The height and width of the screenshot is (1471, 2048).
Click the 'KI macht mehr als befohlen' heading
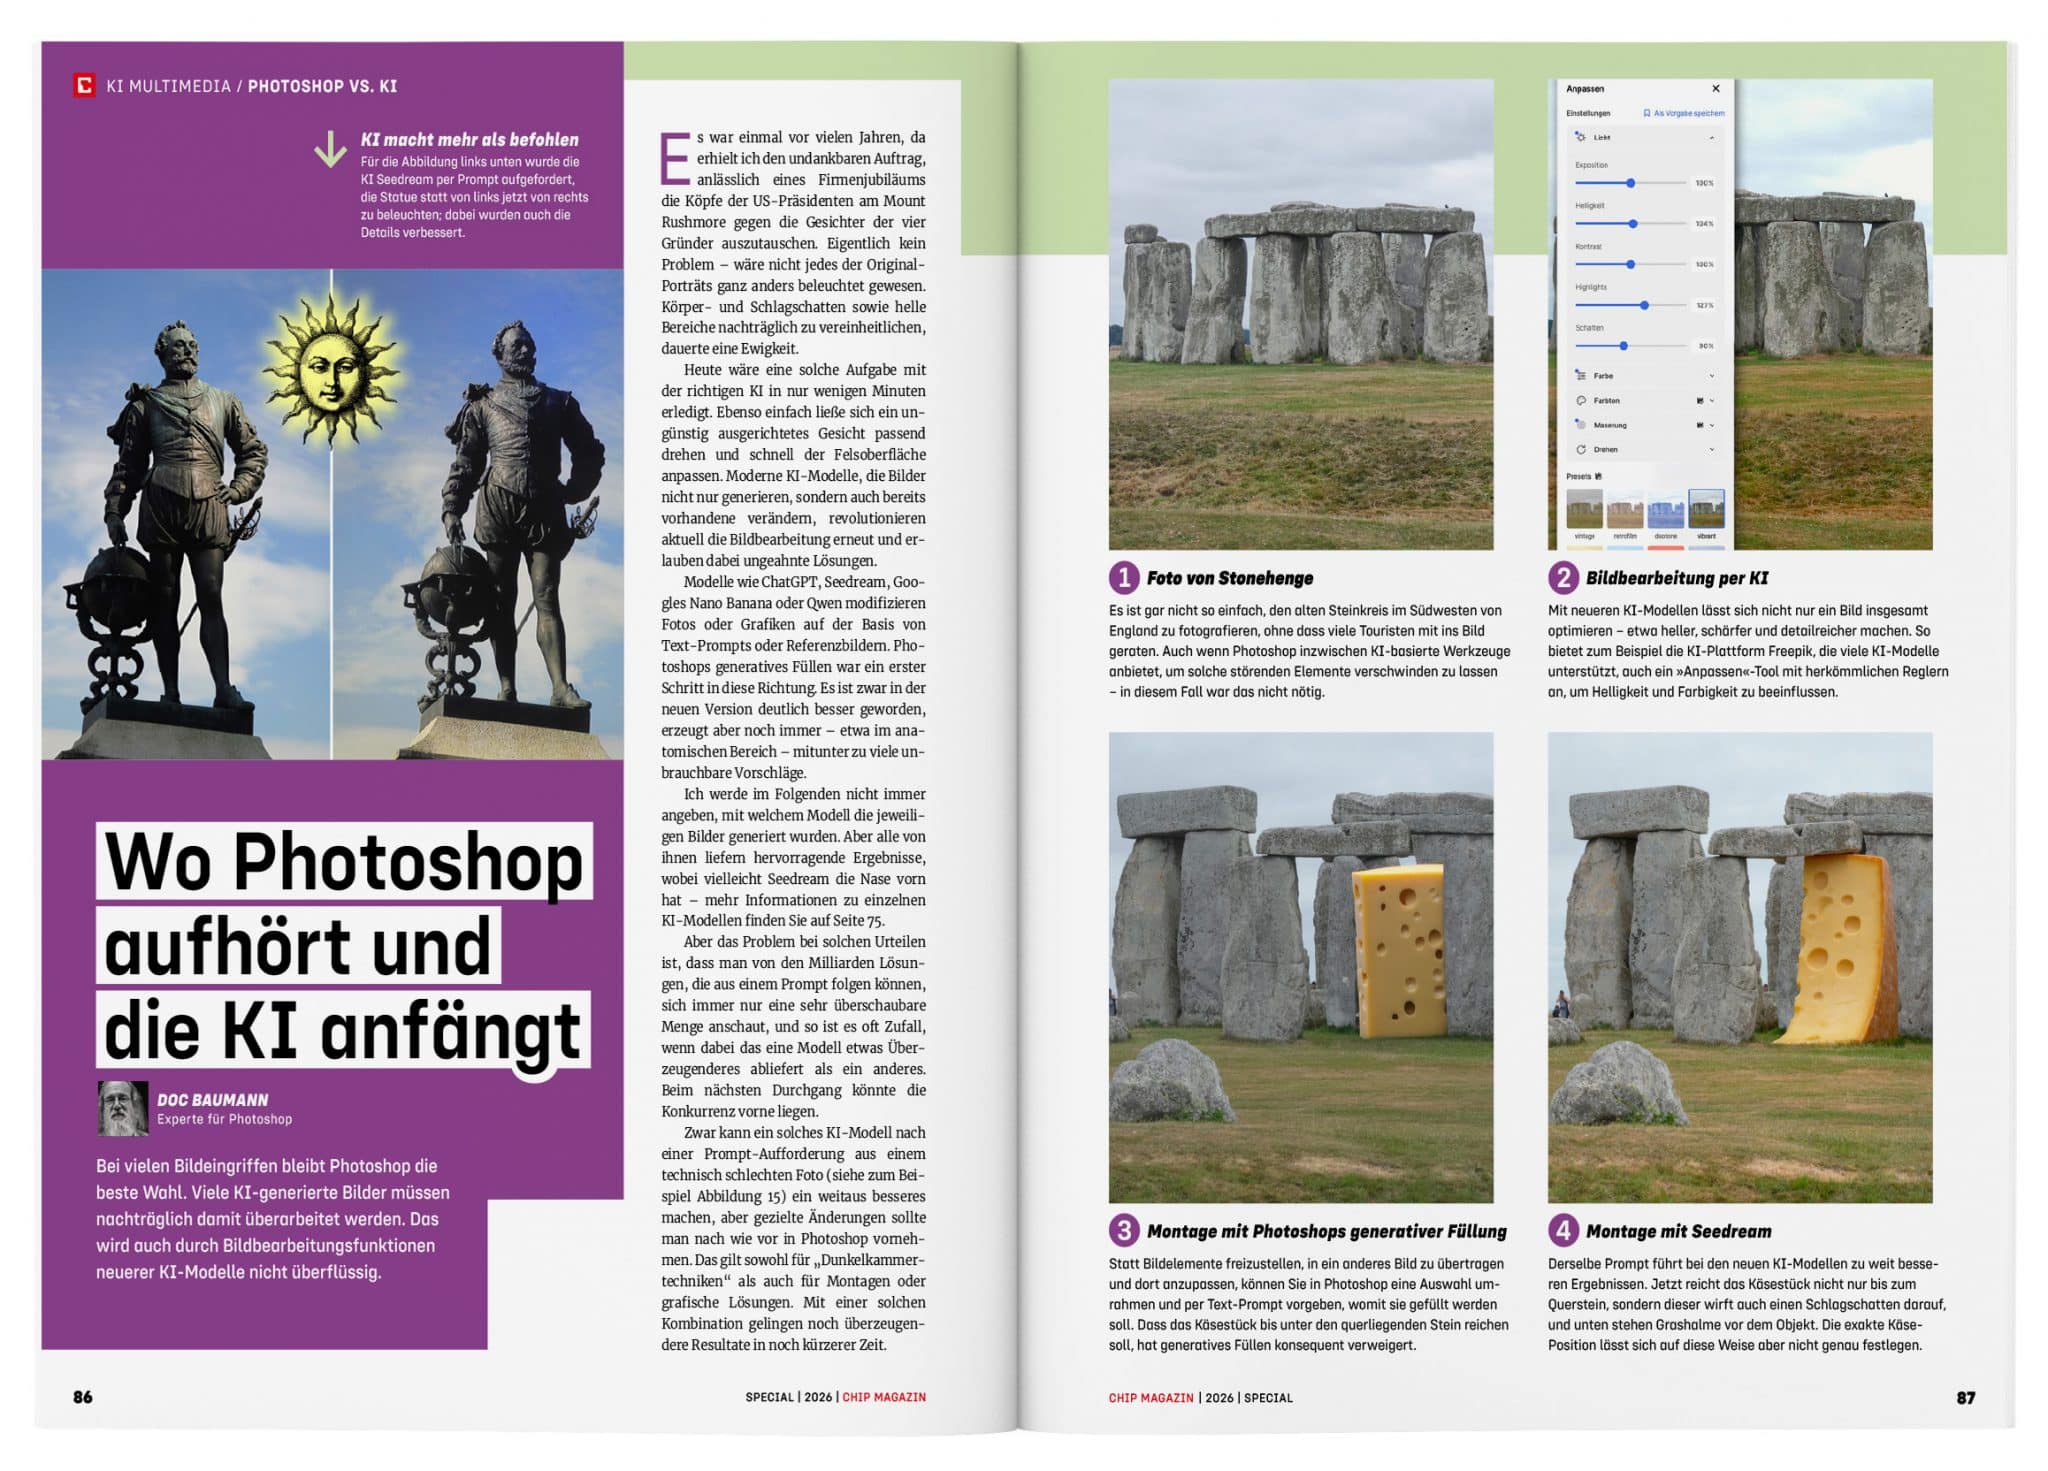coord(470,140)
